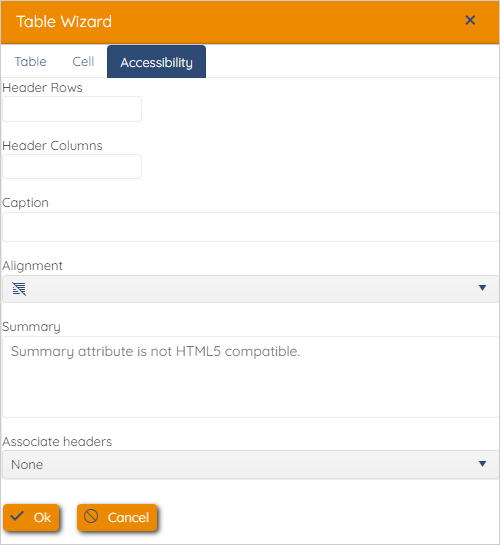
Task: Focus the Header Rows input field
Action: 72,109
